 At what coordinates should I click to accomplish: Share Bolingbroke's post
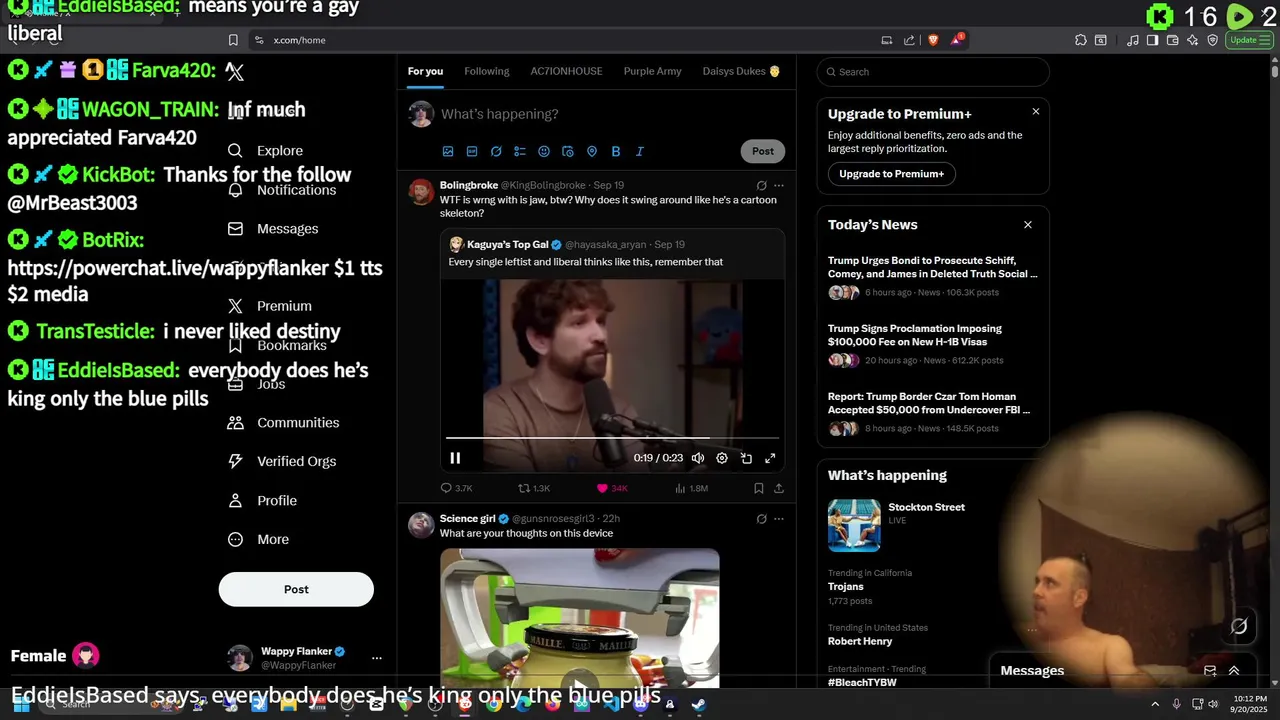click(x=779, y=488)
